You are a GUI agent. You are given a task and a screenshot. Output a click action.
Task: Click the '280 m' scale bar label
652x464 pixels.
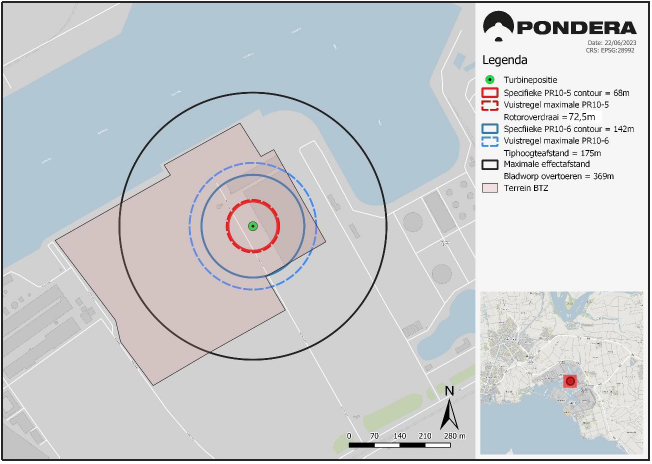pyautogui.click(x=454, y=436)
